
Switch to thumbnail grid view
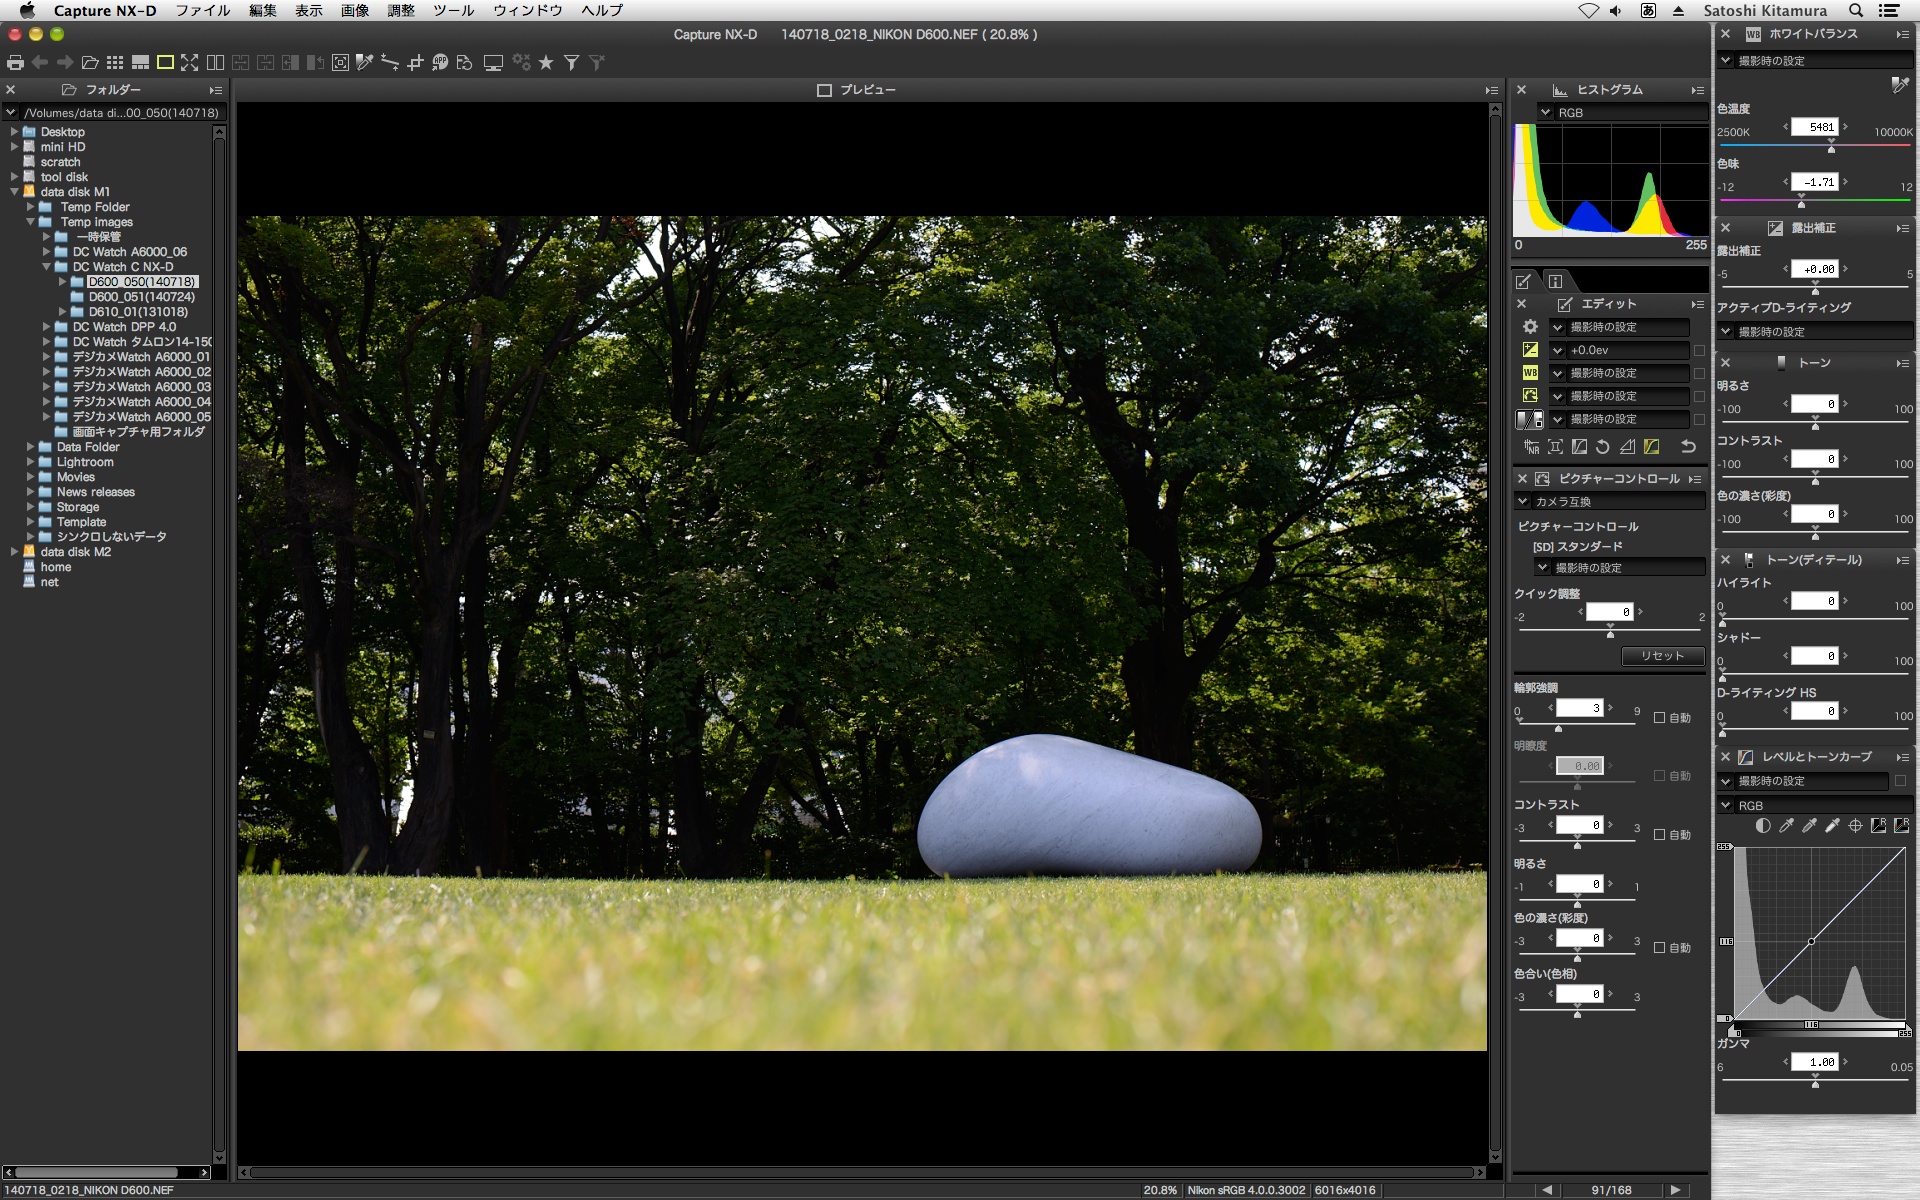pos(115,62)
